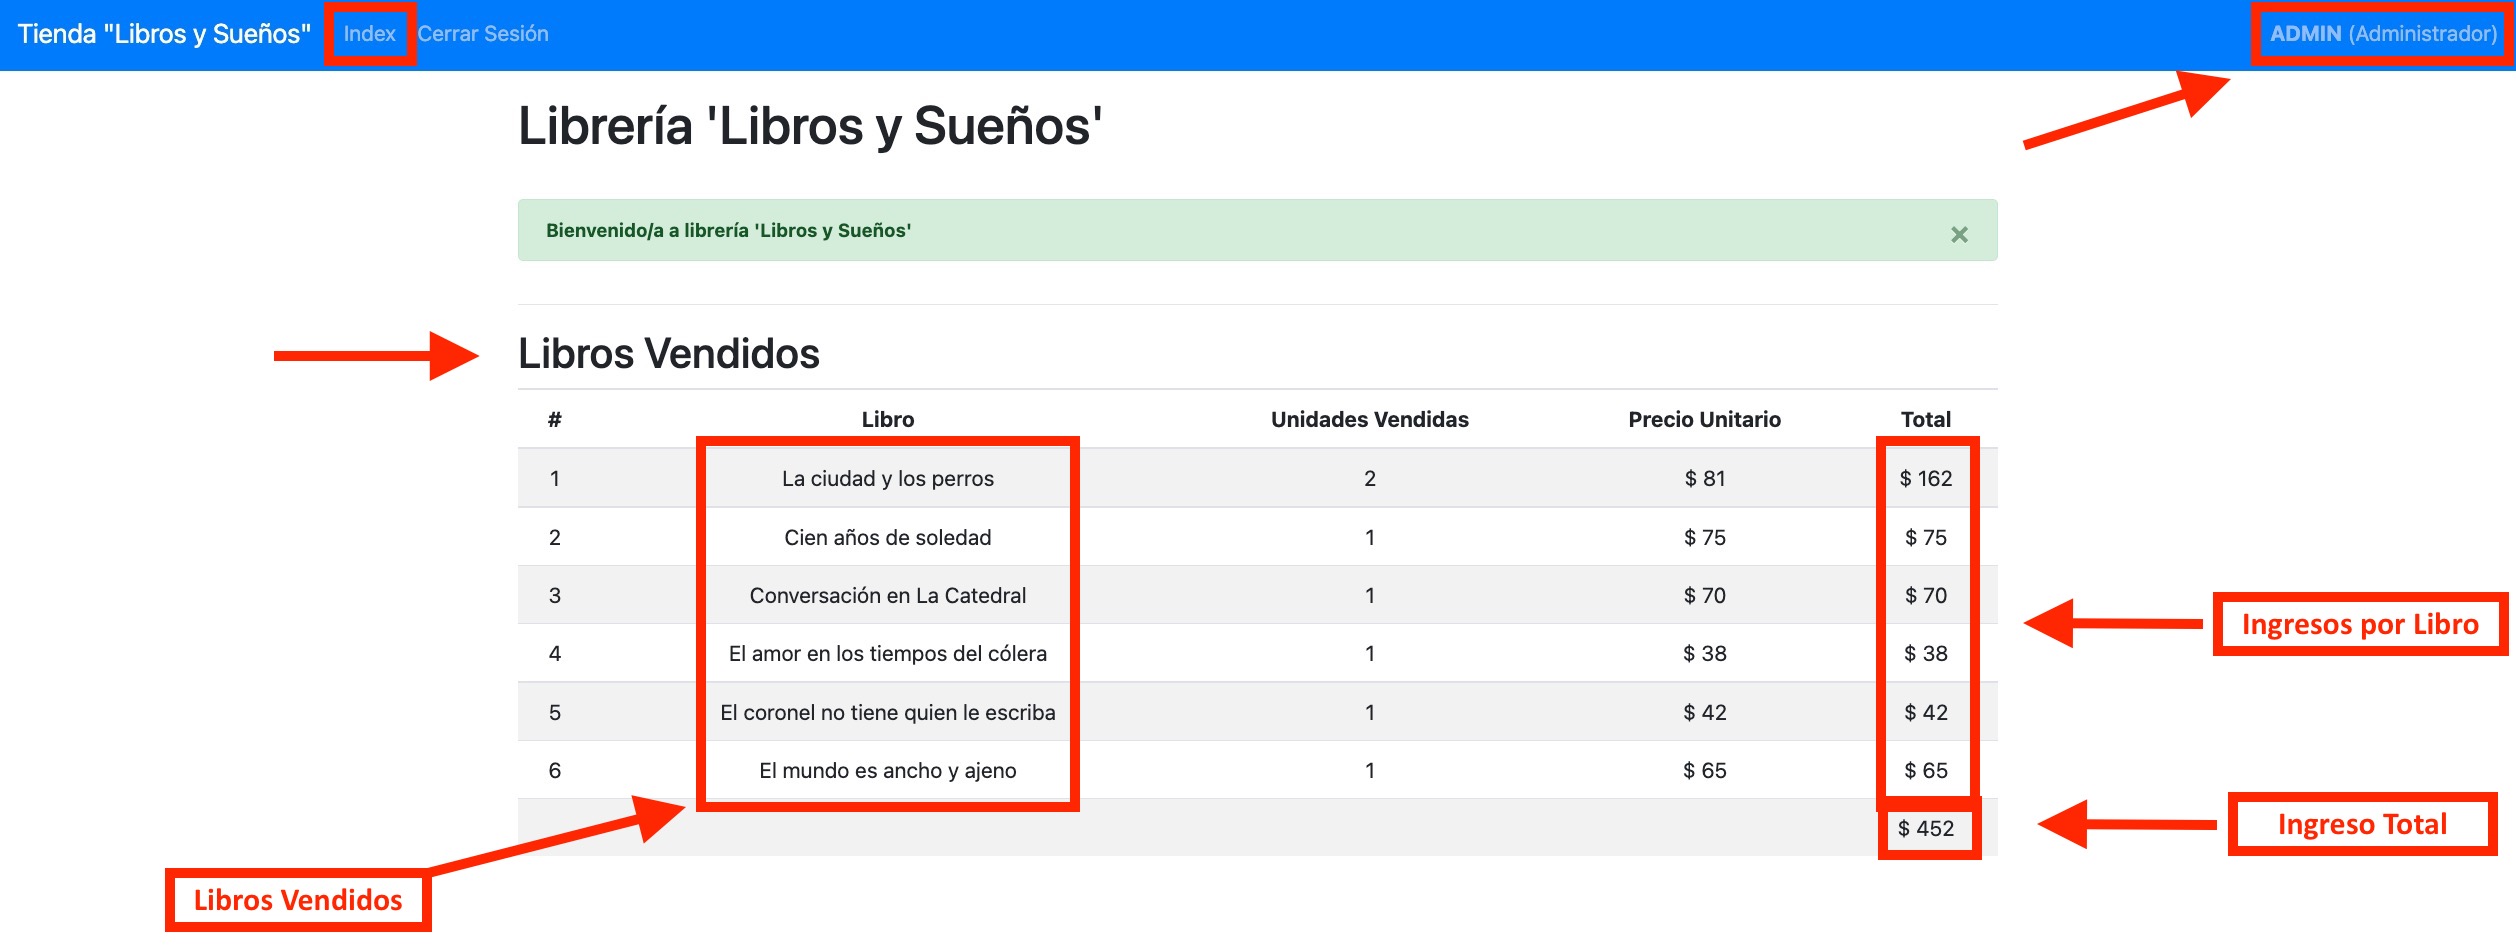Click the $ 162 total for row one

click(1926, 478)
